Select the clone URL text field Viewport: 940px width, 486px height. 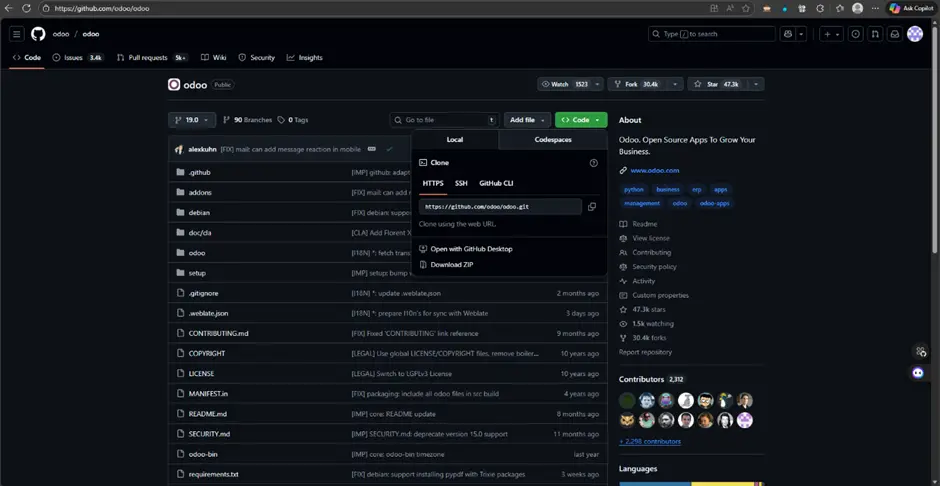(x=501, y=207)
